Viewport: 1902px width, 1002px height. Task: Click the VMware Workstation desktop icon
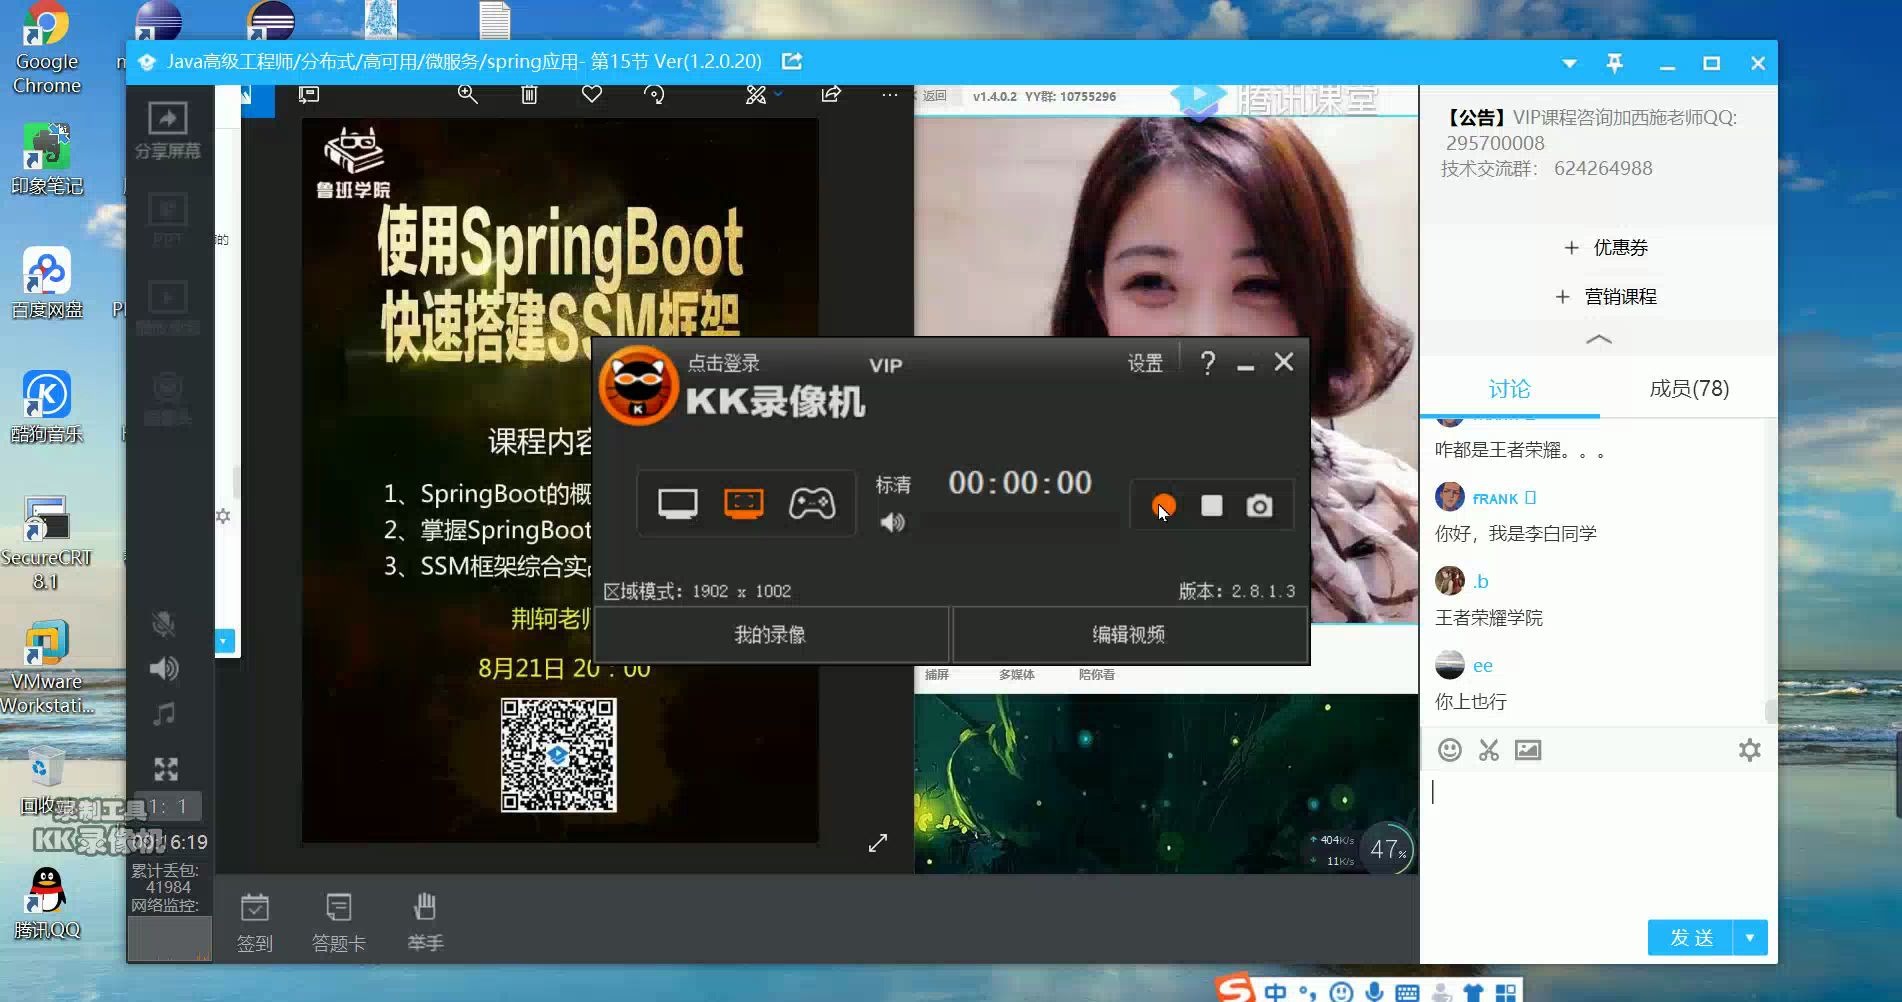tap(46, 667)
